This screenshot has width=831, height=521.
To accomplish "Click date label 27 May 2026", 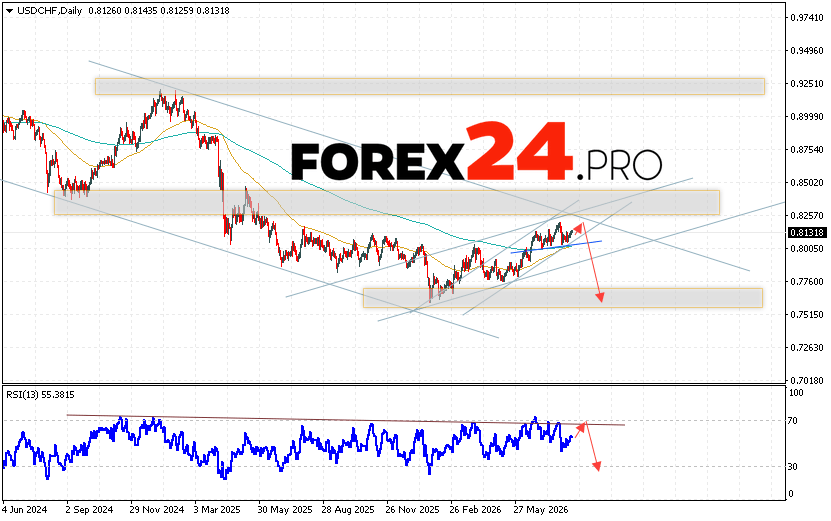I will [541, 510].
